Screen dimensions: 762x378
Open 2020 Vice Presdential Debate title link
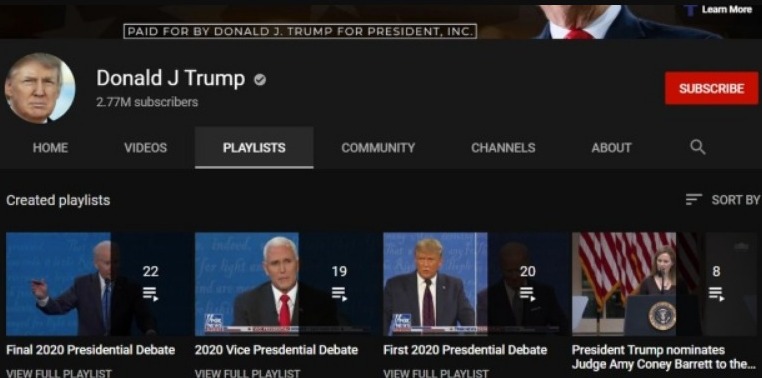coord(277,350)
